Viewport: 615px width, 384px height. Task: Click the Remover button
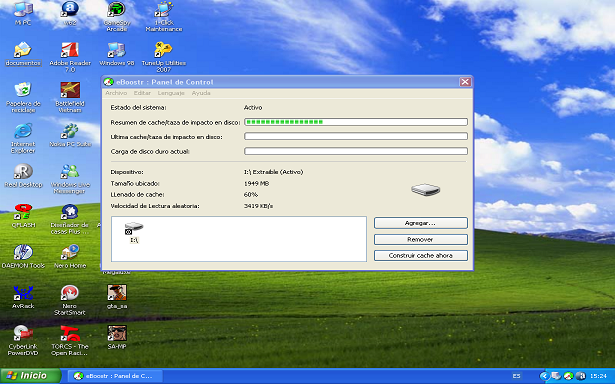[420, 239]
